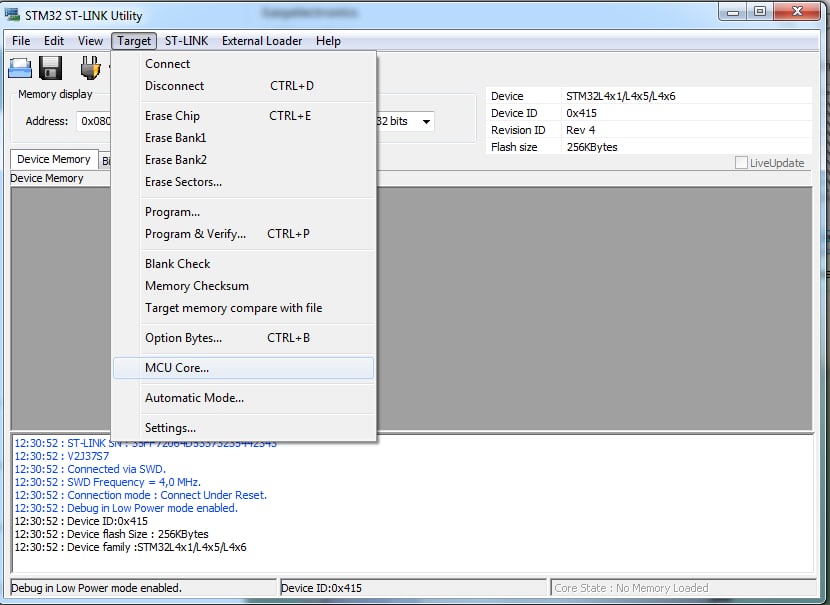
Task: Click log line 'Connected via SWD.'
Action: 90,469
